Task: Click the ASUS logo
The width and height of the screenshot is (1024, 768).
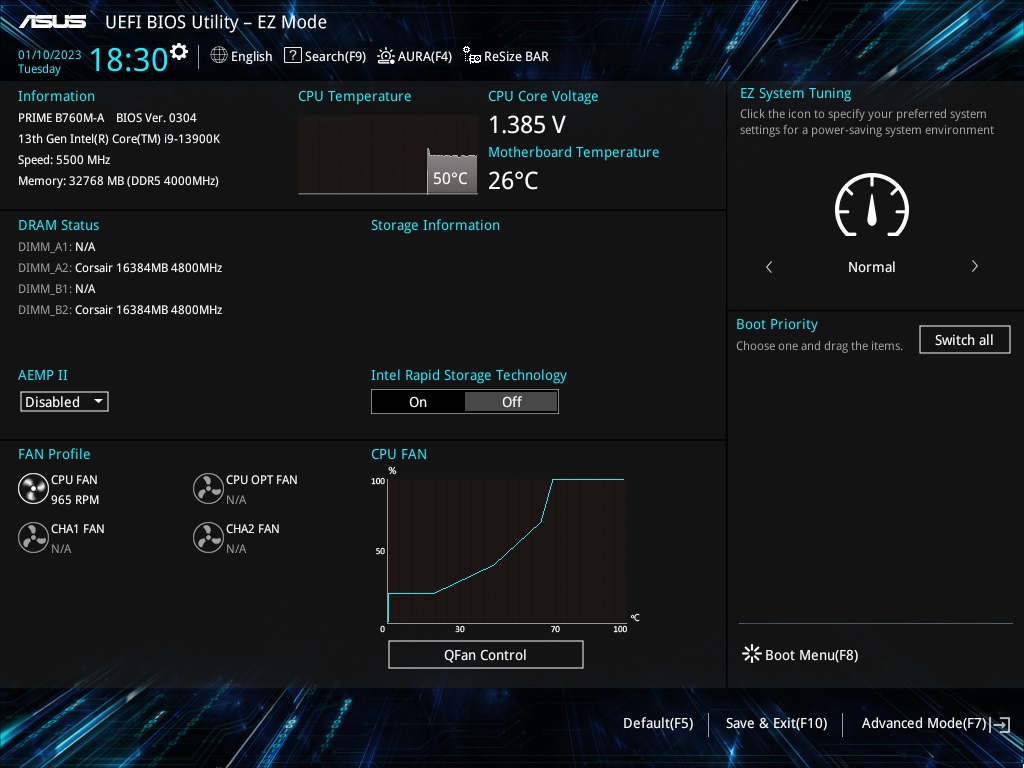Action: click(52, 22)
